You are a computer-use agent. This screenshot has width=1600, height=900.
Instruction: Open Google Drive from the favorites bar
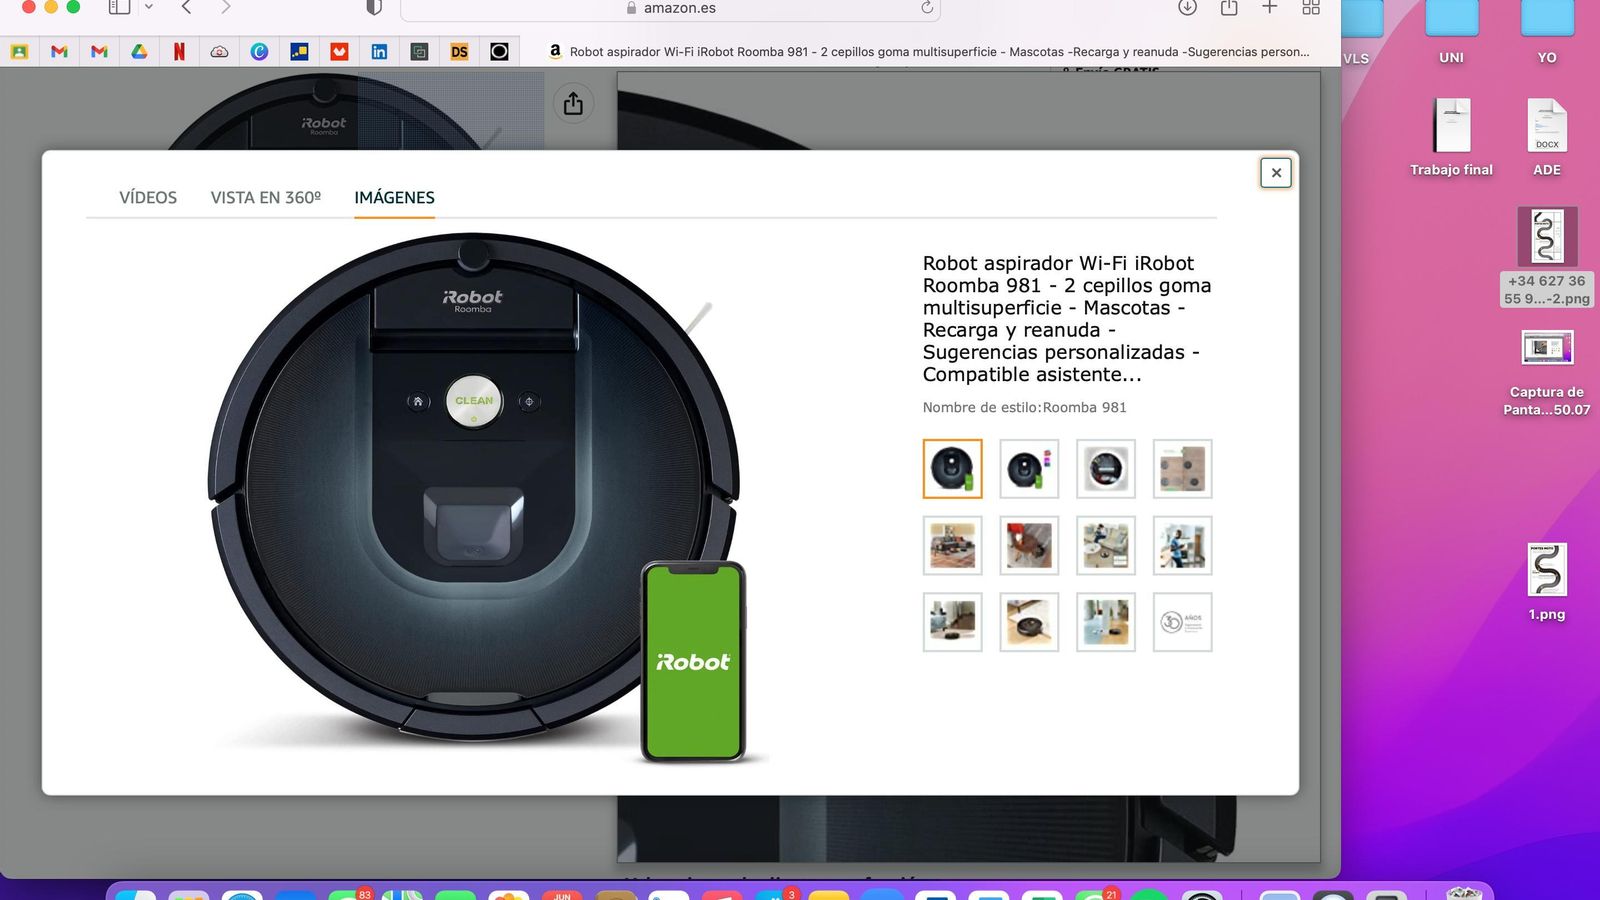138,51
